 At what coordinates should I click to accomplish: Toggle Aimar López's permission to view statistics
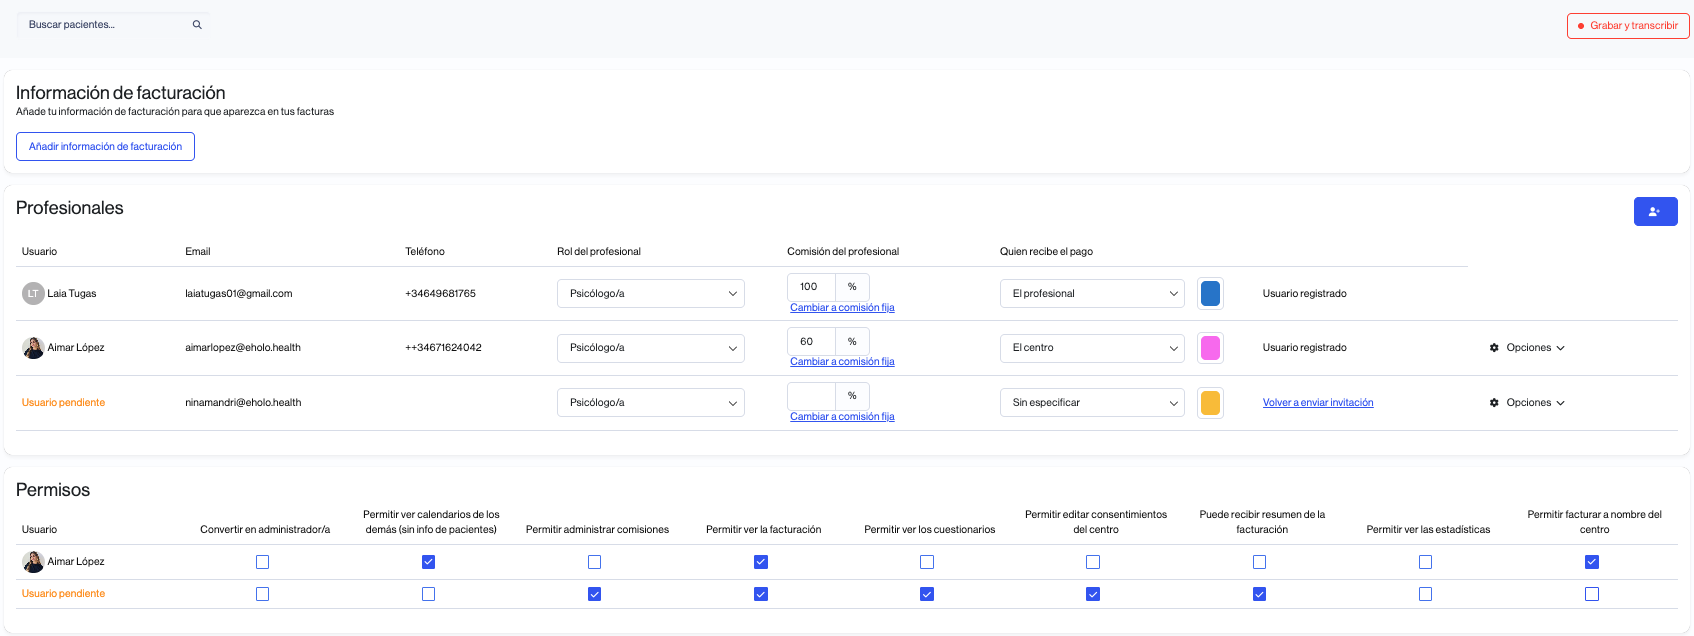coord(1425,562)
